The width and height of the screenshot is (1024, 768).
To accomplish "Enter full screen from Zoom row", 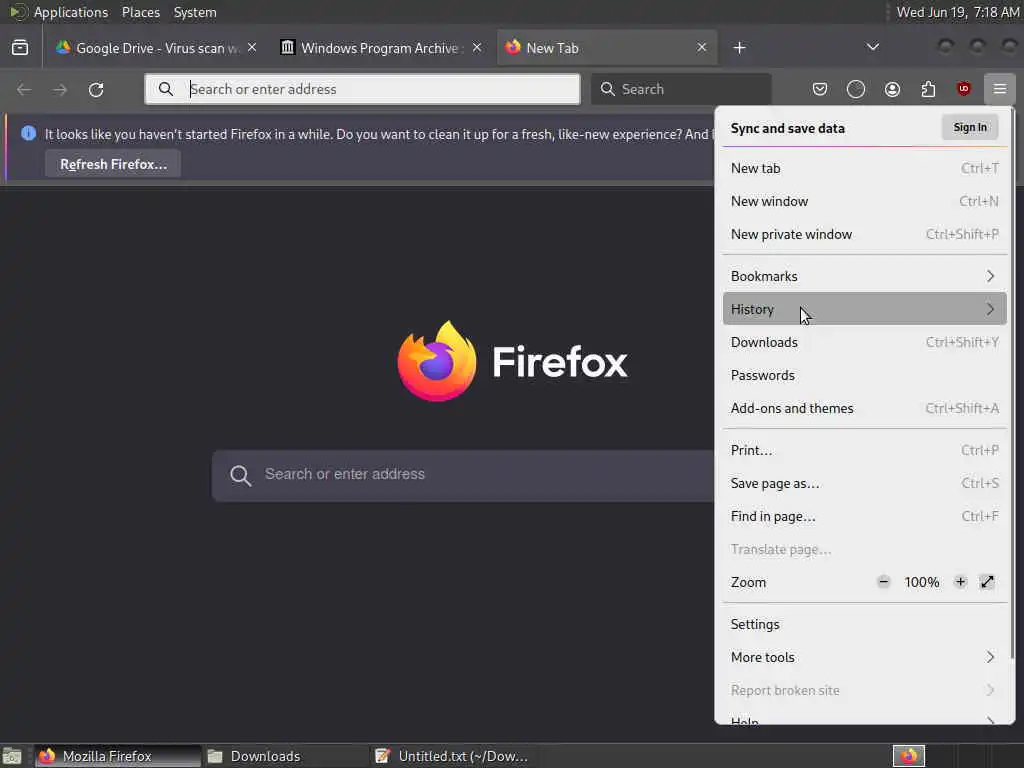I will point(987,582).
